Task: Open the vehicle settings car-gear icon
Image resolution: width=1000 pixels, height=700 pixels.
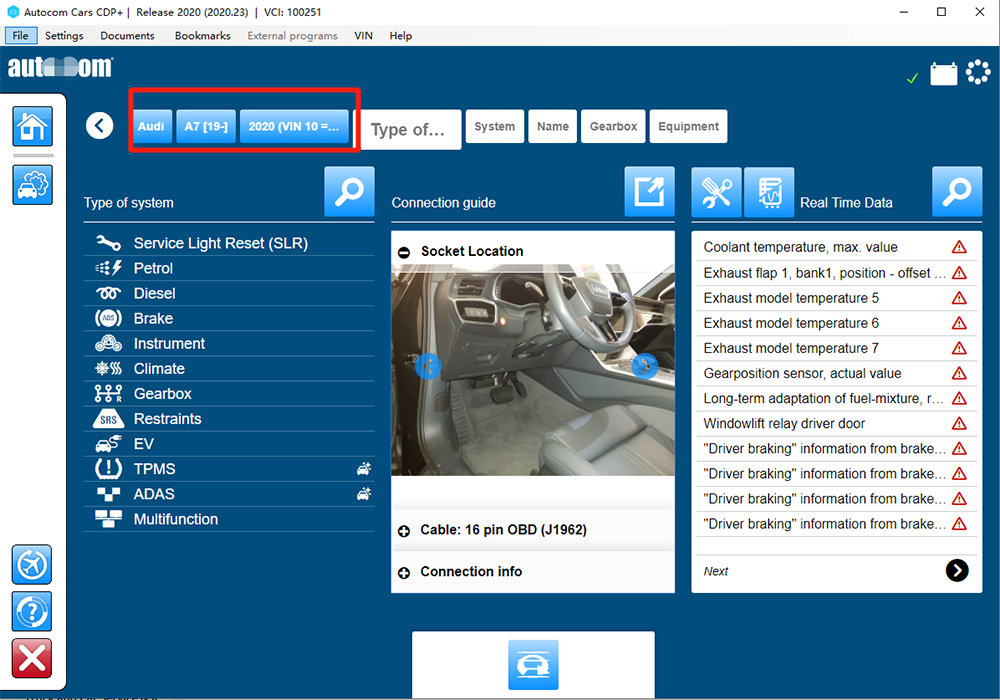Action: 33,185
